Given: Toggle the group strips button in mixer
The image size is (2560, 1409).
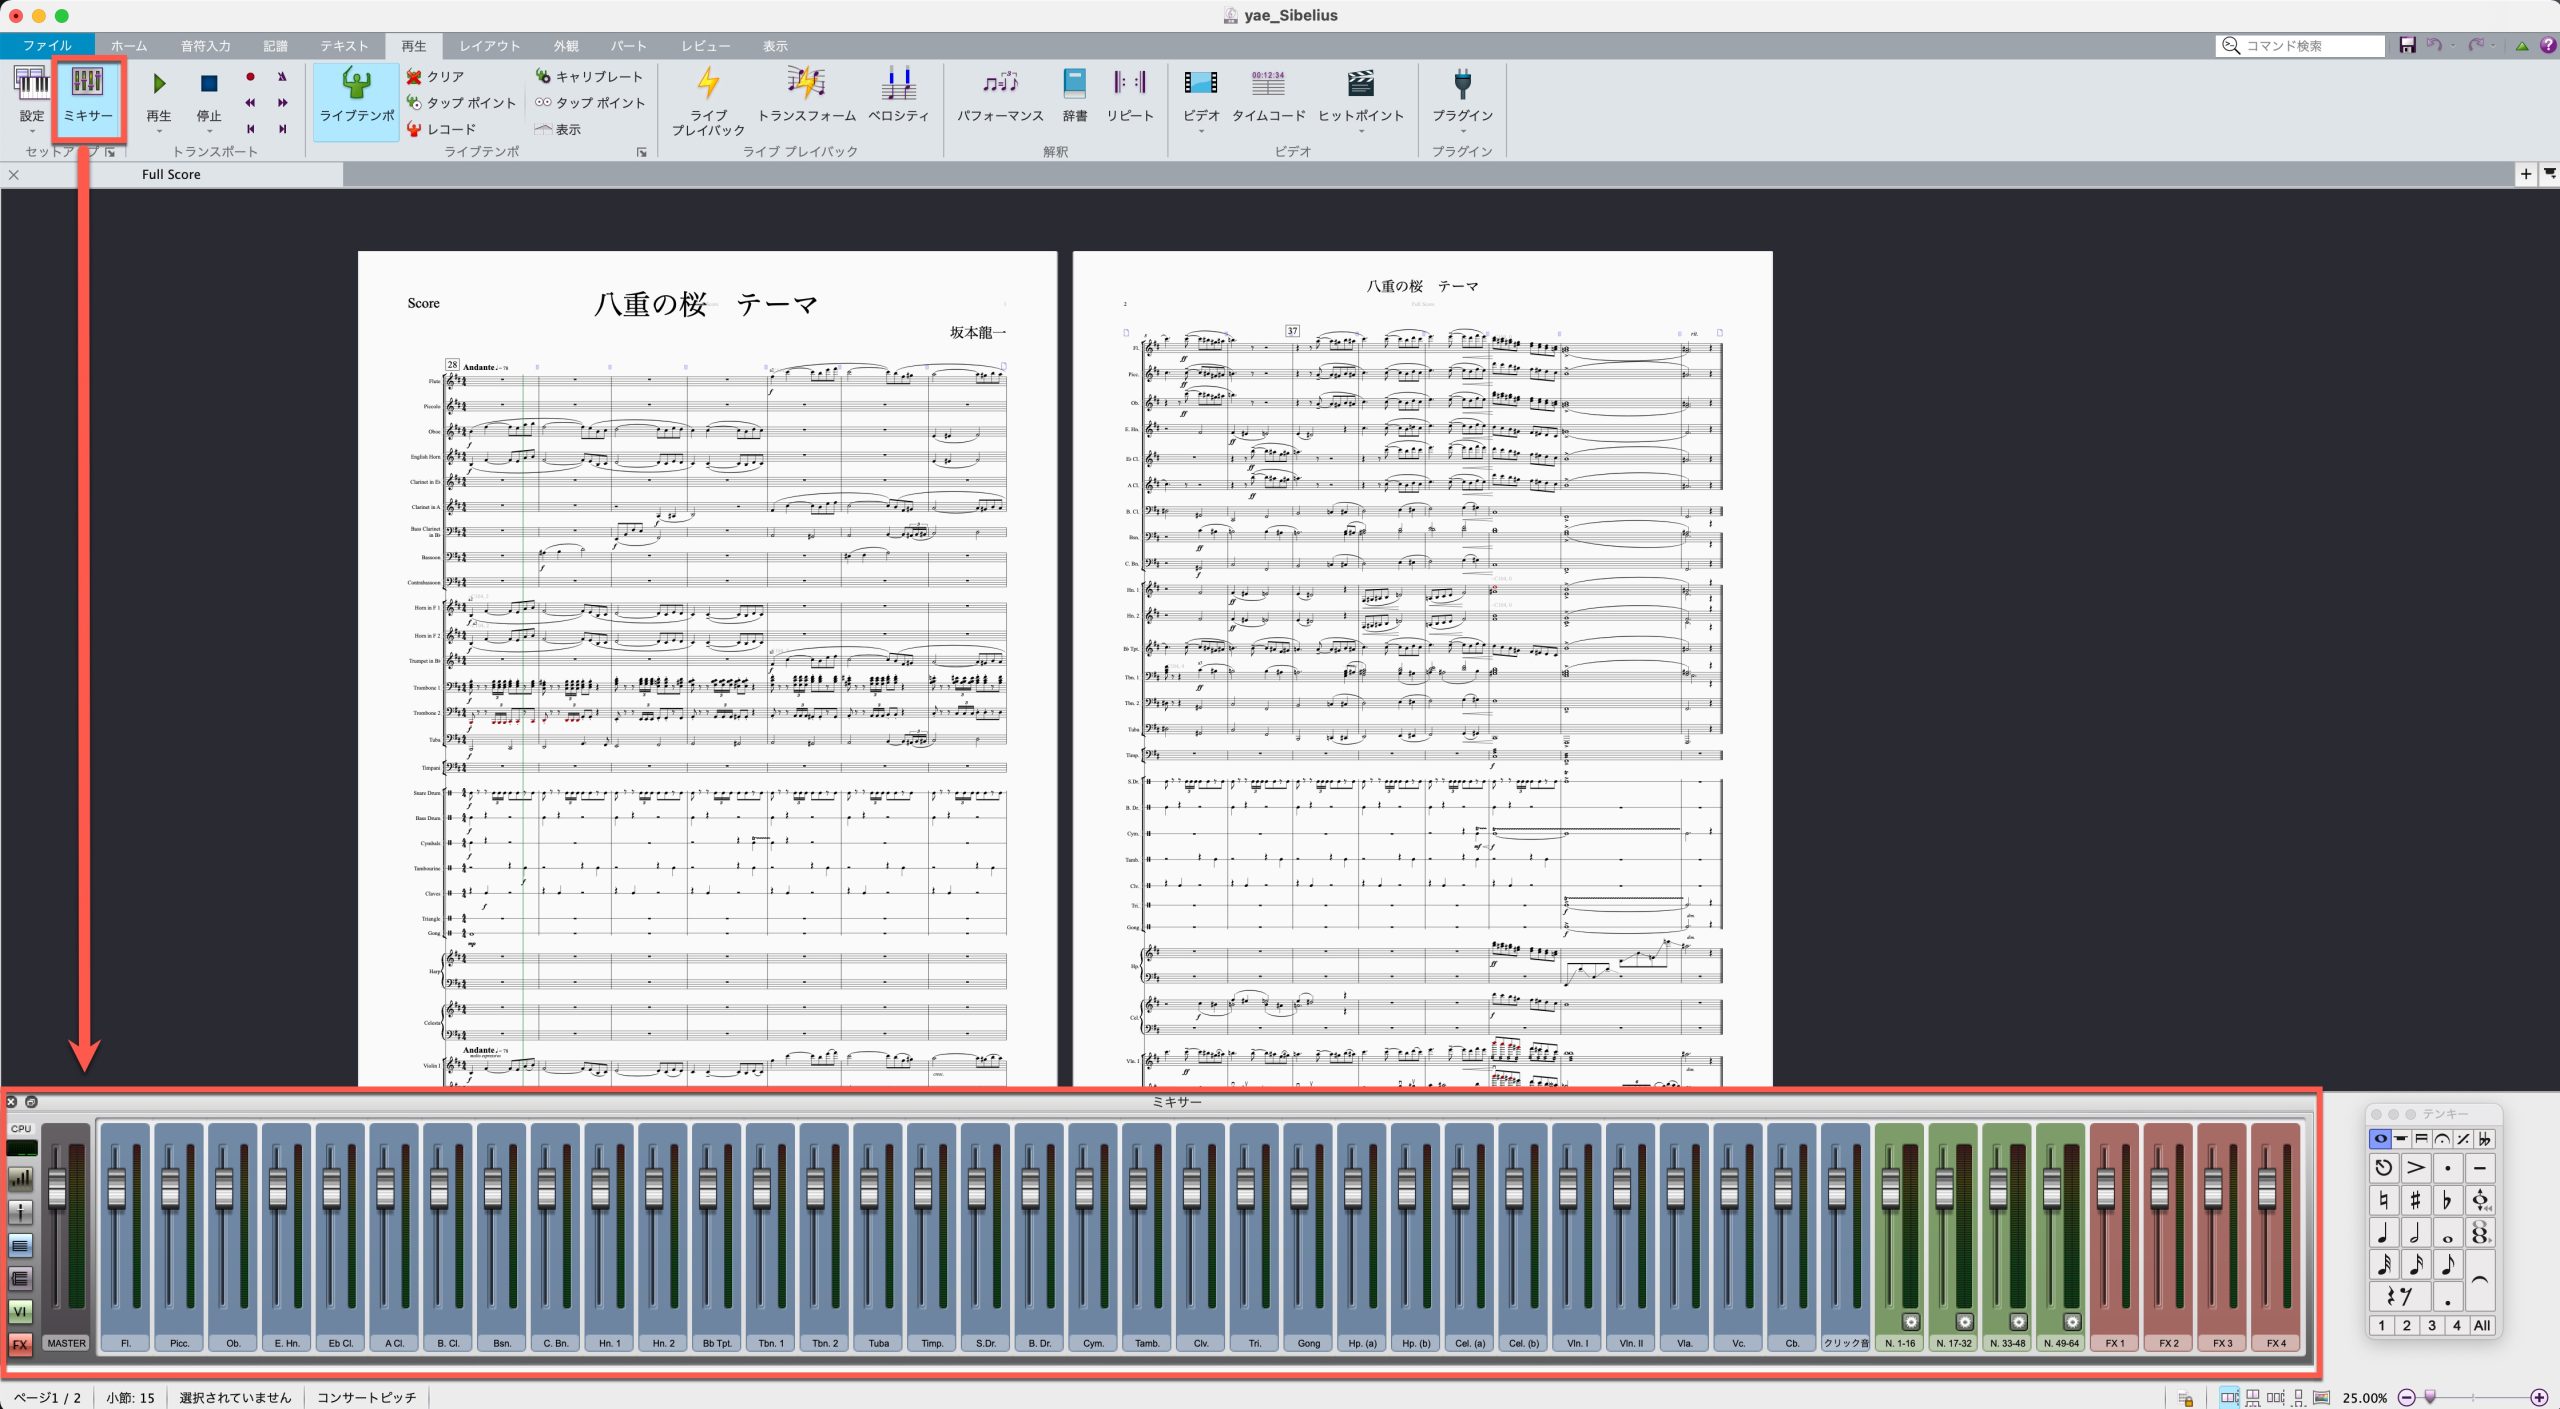Looking at the screenshot, I should click(20, 1278).
